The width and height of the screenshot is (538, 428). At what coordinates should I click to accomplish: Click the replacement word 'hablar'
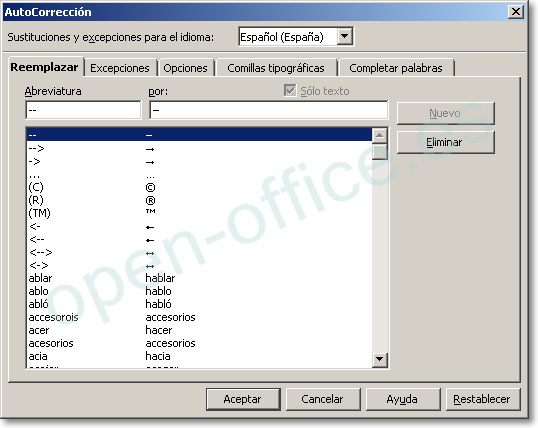160,278
